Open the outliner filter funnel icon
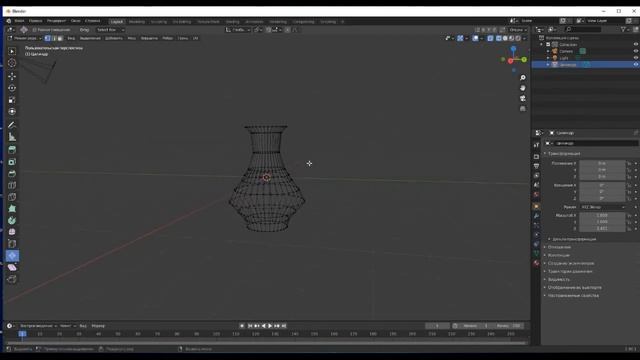 click(x=623, y=29)
